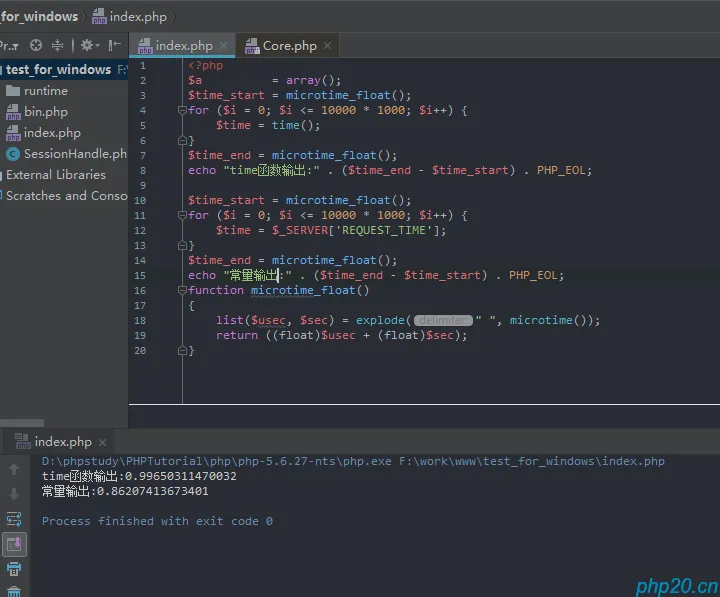Select the index.php run tab
The height and width of the screenshot is (597, 720).
point(62,441)
